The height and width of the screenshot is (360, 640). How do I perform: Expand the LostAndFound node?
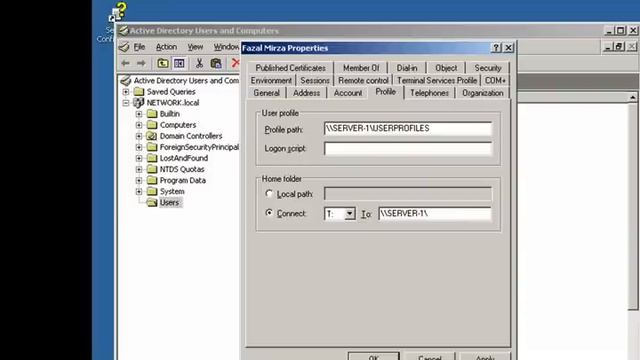(139, 158)
